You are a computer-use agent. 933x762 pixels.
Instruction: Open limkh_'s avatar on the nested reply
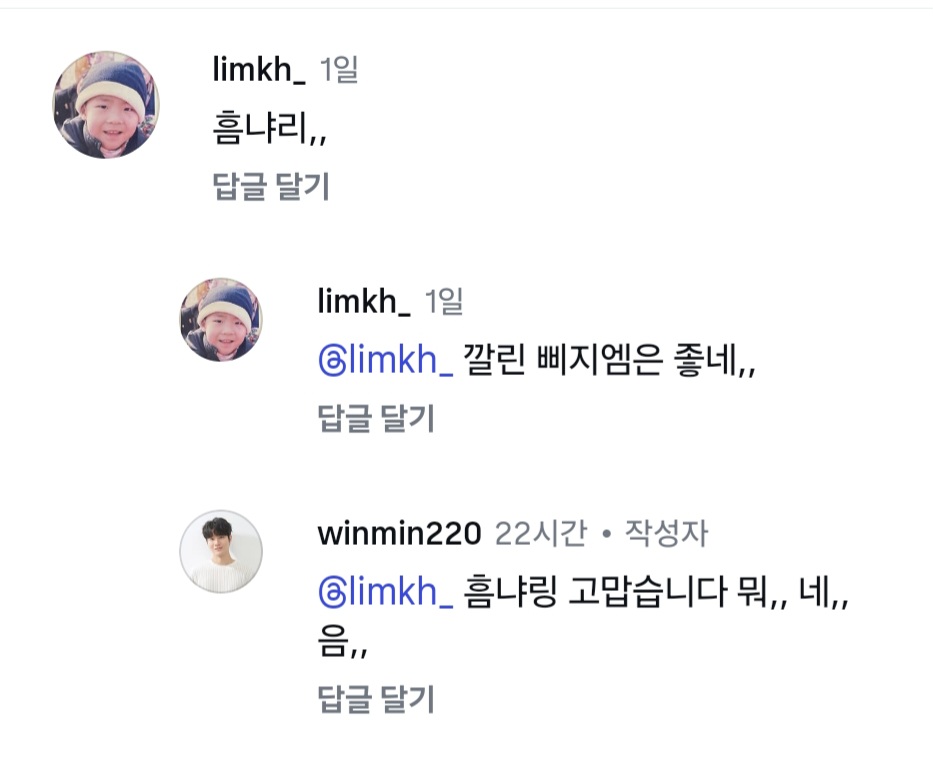click(220, 320)
